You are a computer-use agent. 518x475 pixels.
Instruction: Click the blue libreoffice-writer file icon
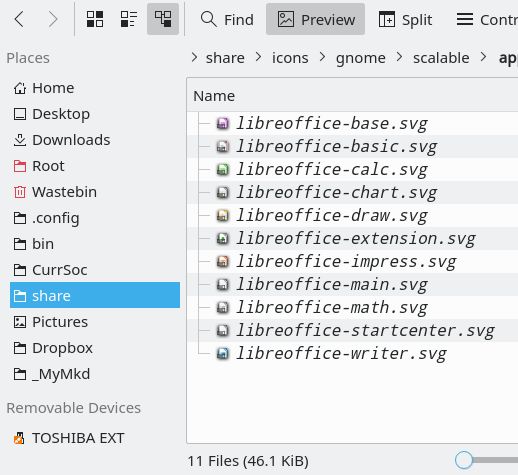click(223, 354)
